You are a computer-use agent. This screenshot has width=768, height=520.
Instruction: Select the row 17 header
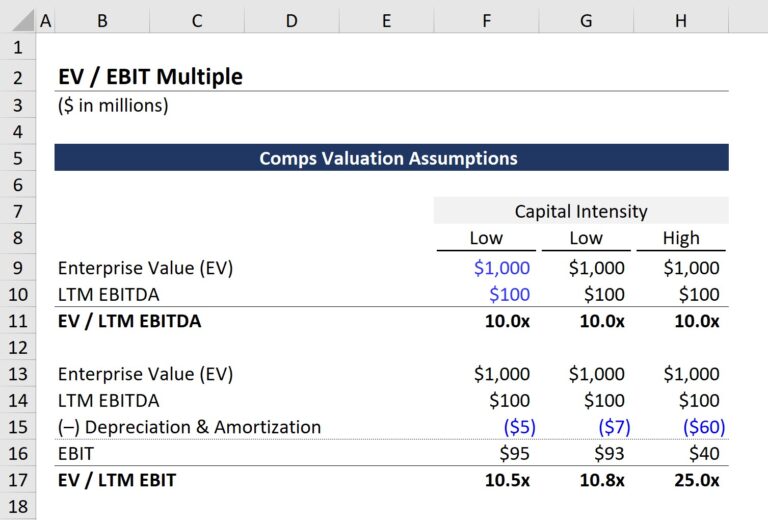(17, 480)
